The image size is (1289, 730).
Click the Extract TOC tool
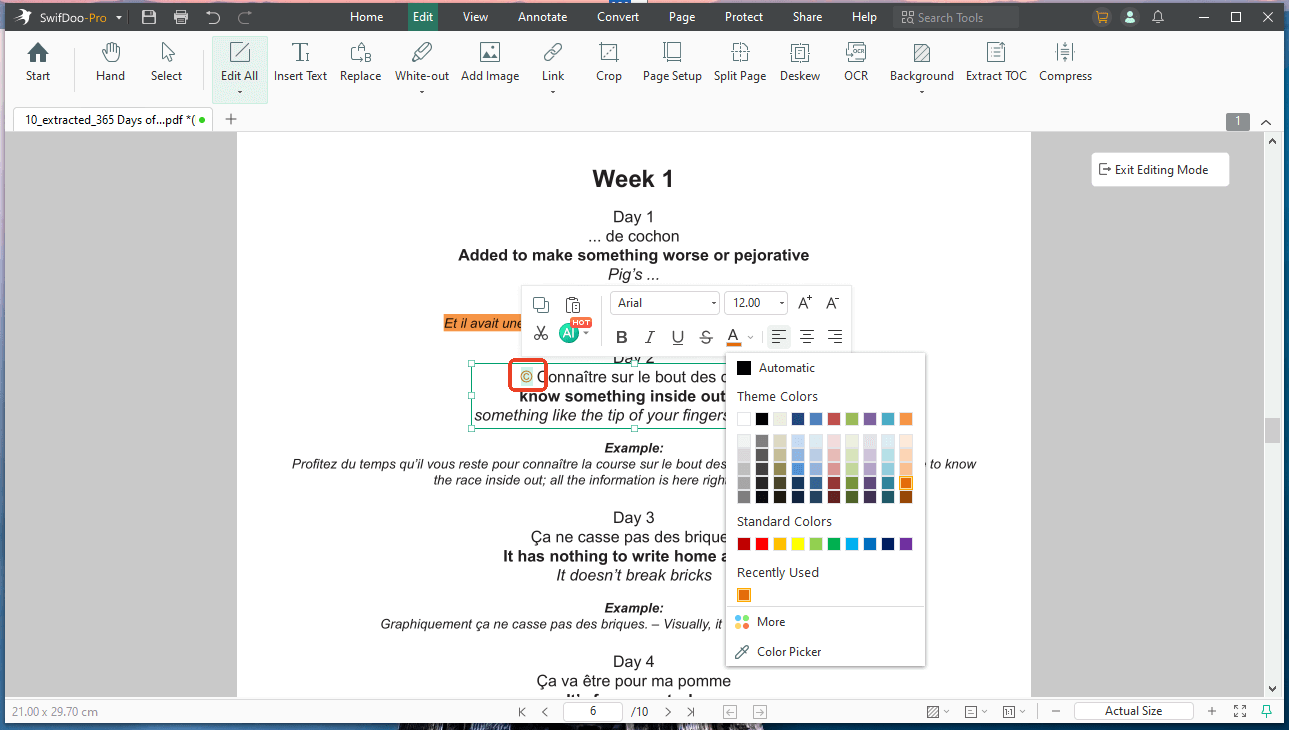pos(996,62)
